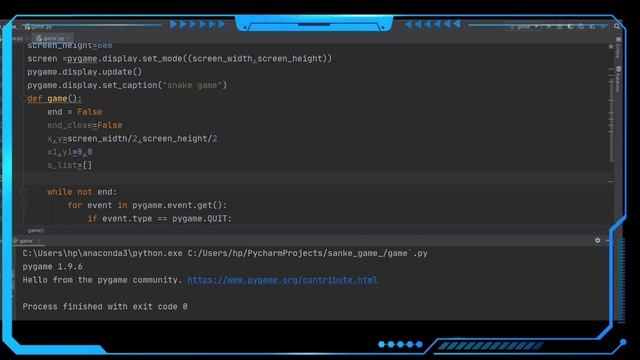Hide the Run panel with minus icon
Screen dimensions: 640x360
coord(608,240)
